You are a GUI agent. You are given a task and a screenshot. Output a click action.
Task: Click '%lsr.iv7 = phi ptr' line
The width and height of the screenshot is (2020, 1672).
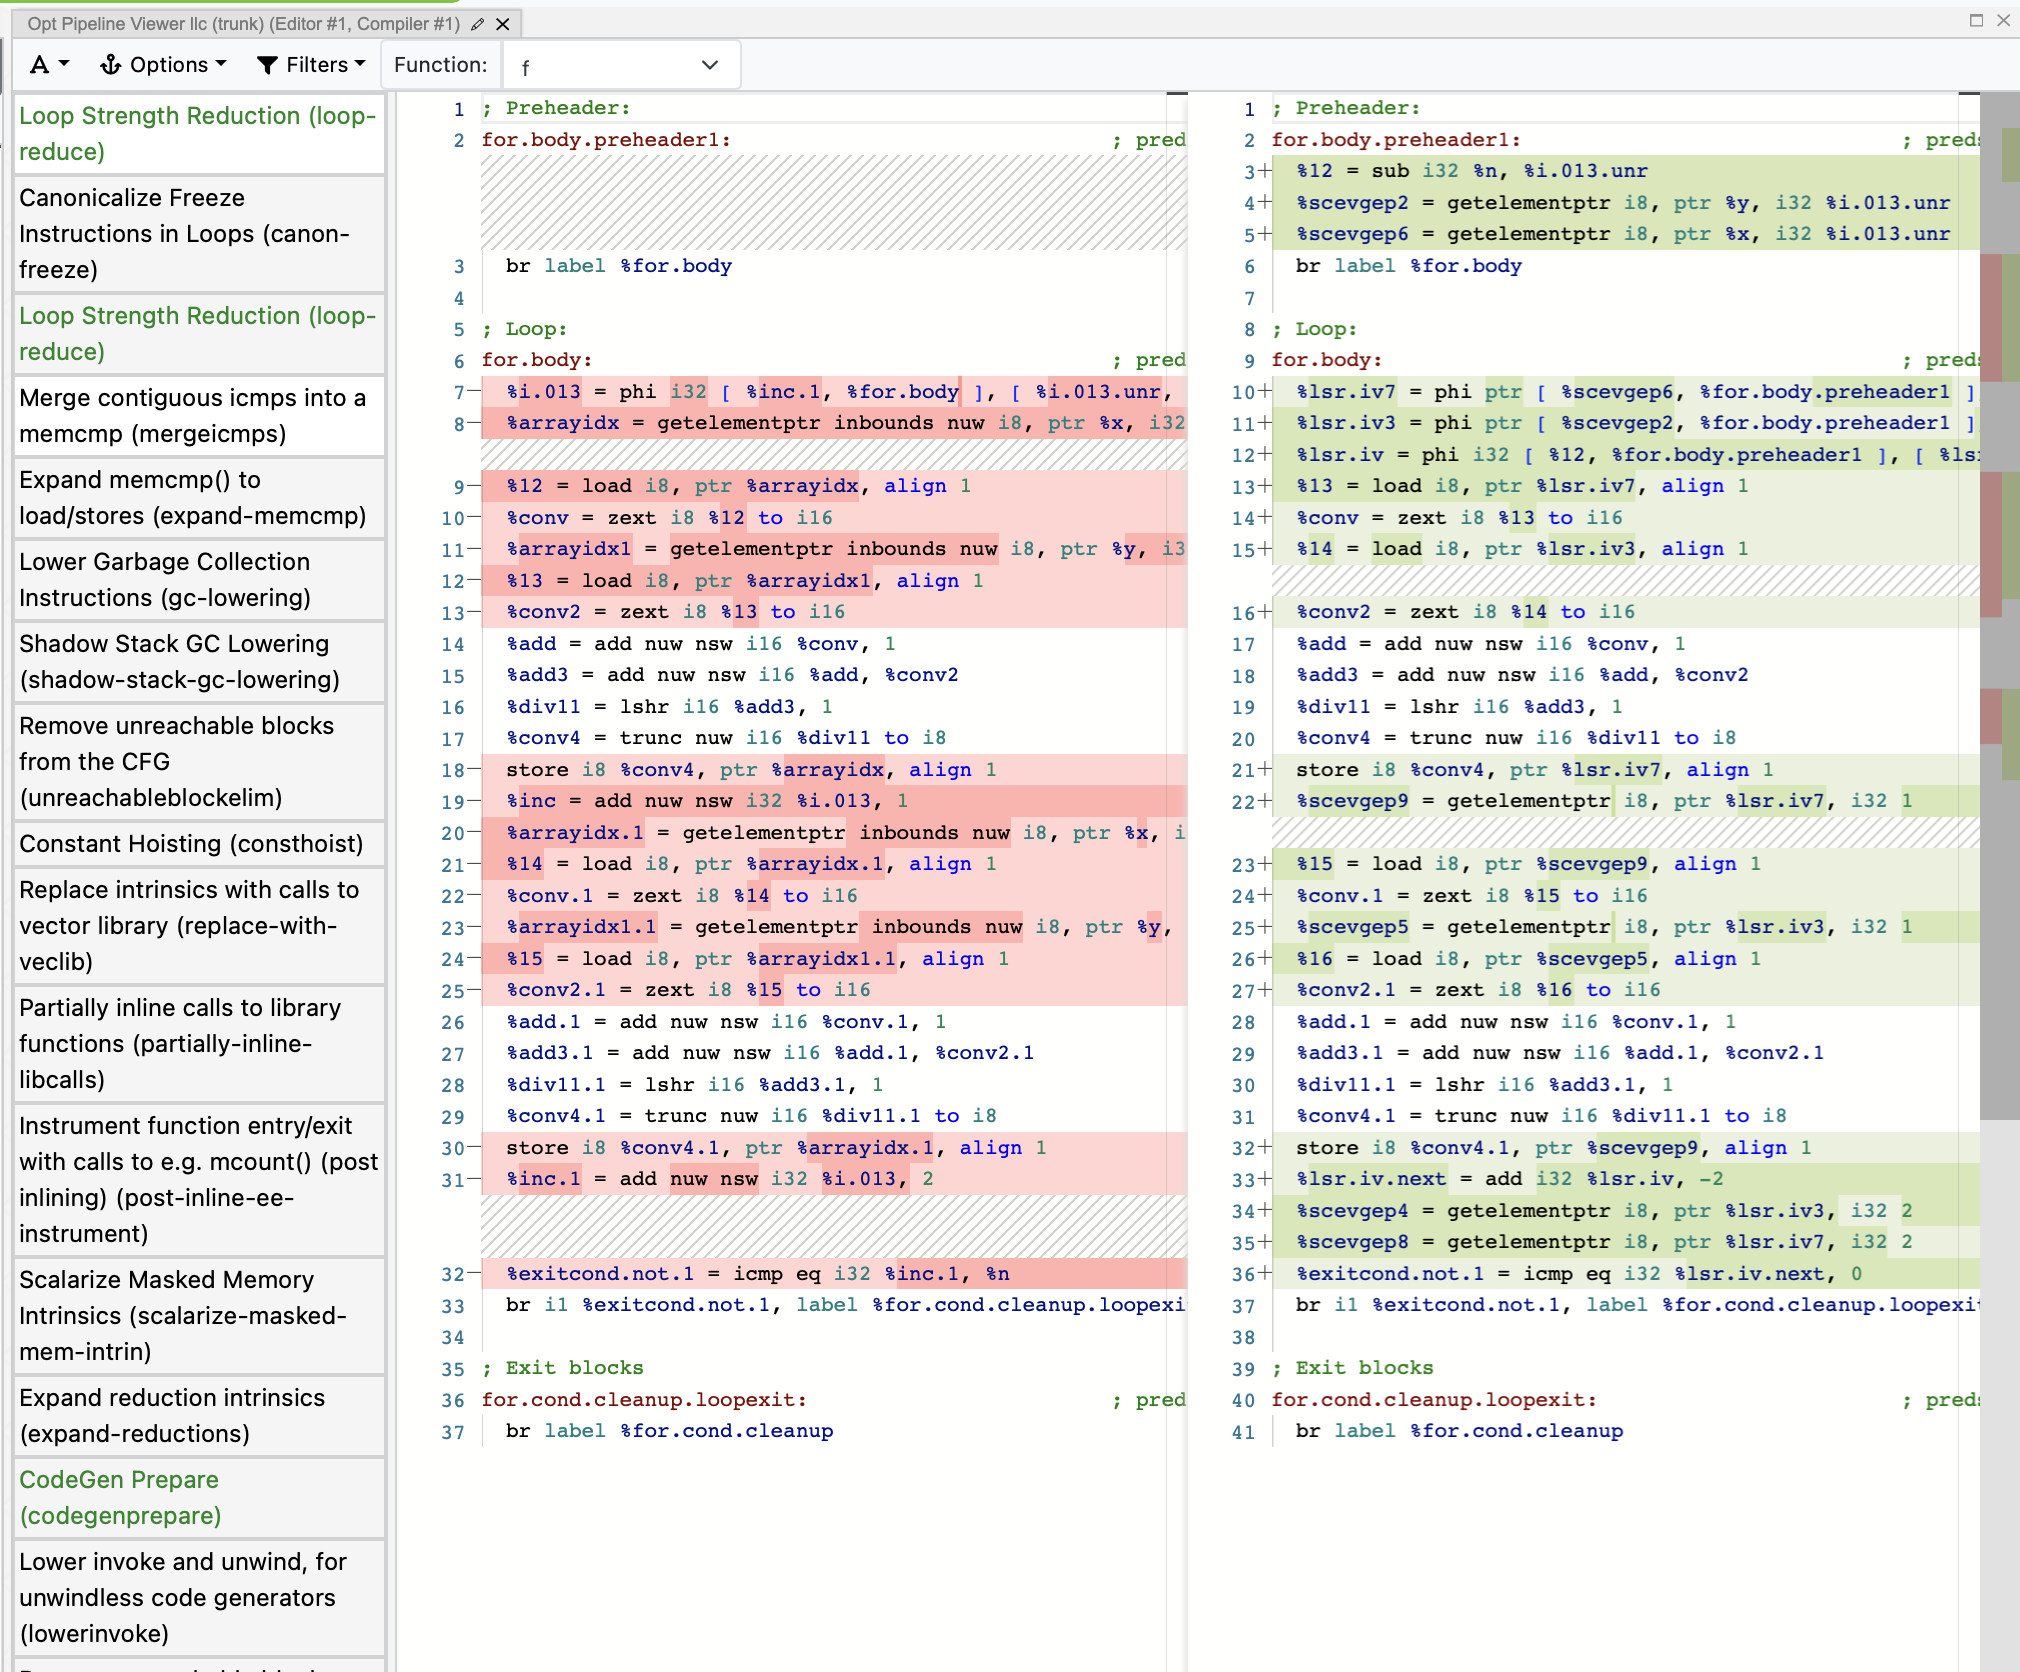(x=1637, y=392)
